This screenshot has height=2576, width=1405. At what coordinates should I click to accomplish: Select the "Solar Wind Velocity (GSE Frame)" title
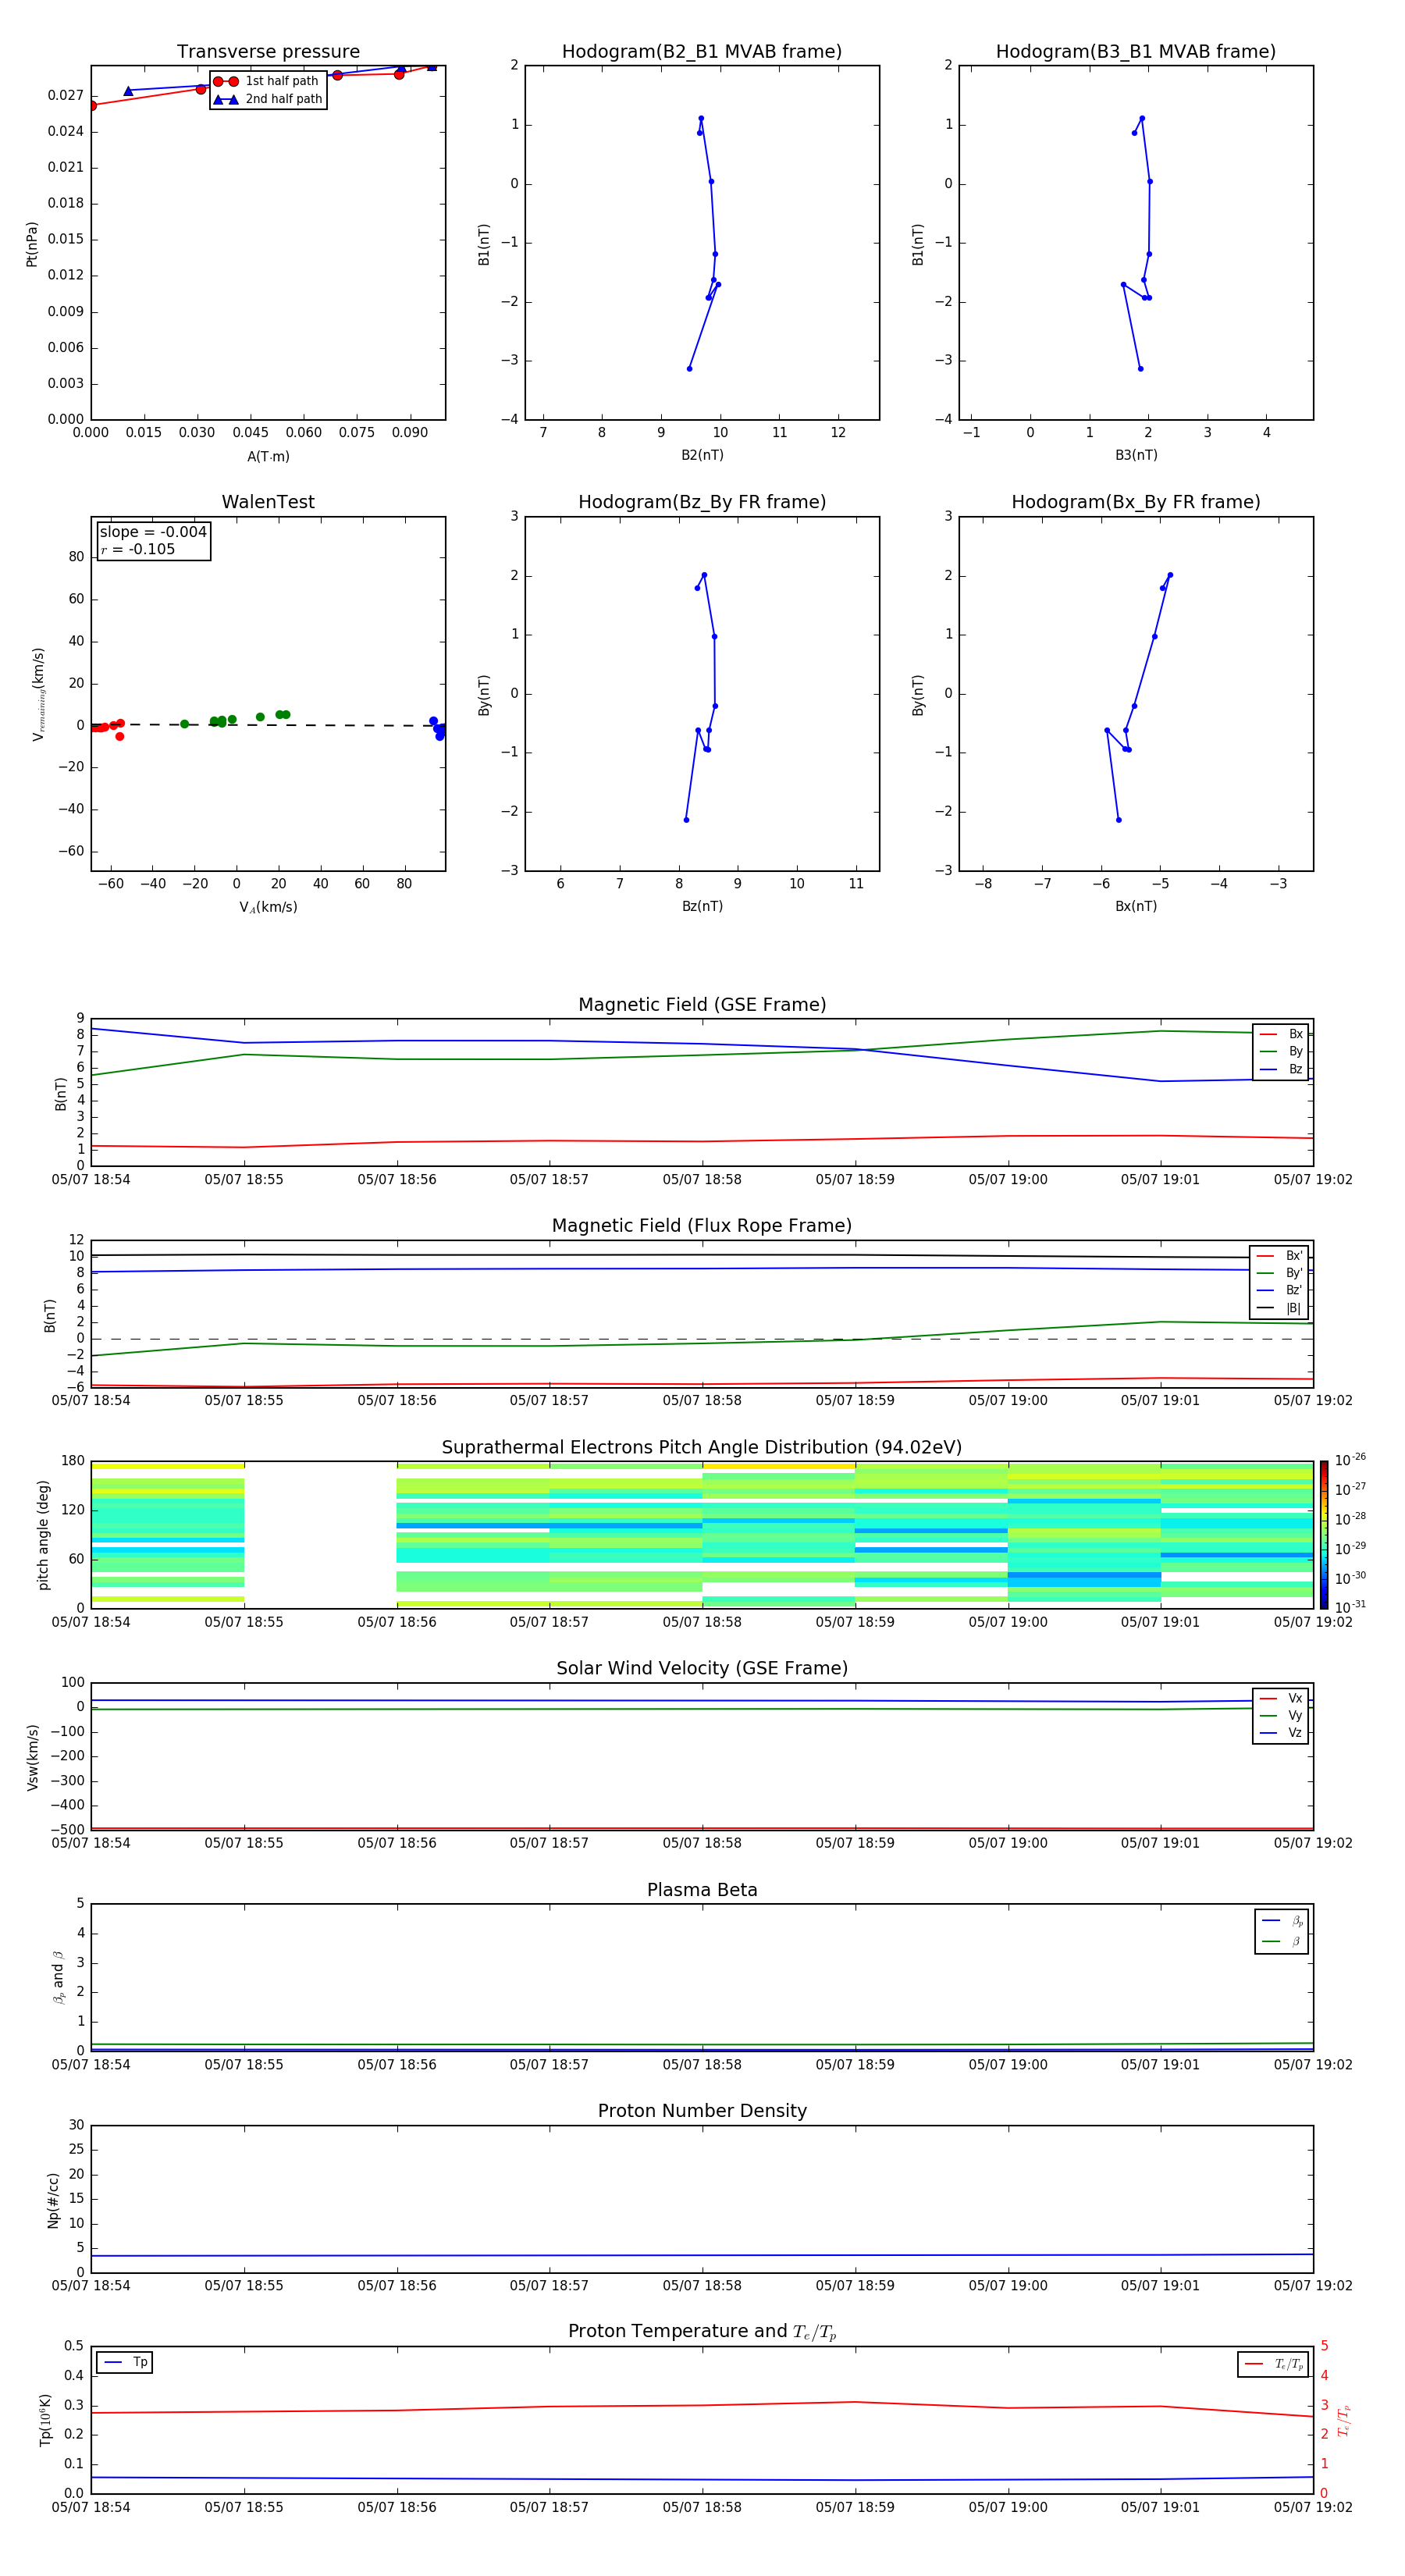click(702, 1669)
